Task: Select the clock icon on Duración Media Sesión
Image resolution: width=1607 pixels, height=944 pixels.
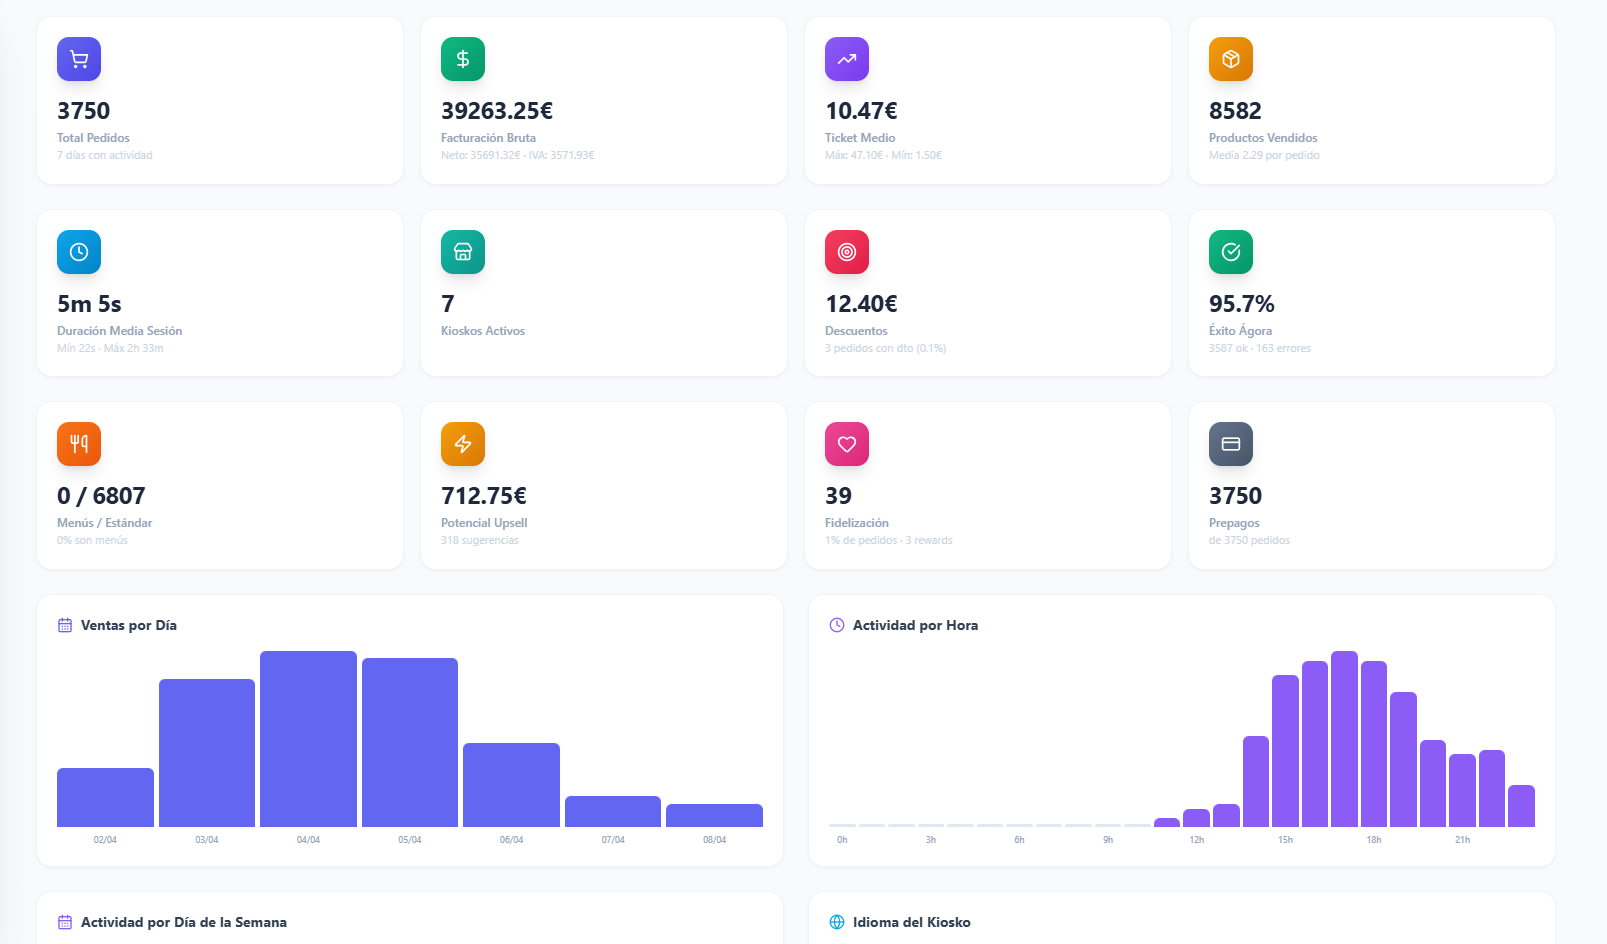Action: click(79, 252)
